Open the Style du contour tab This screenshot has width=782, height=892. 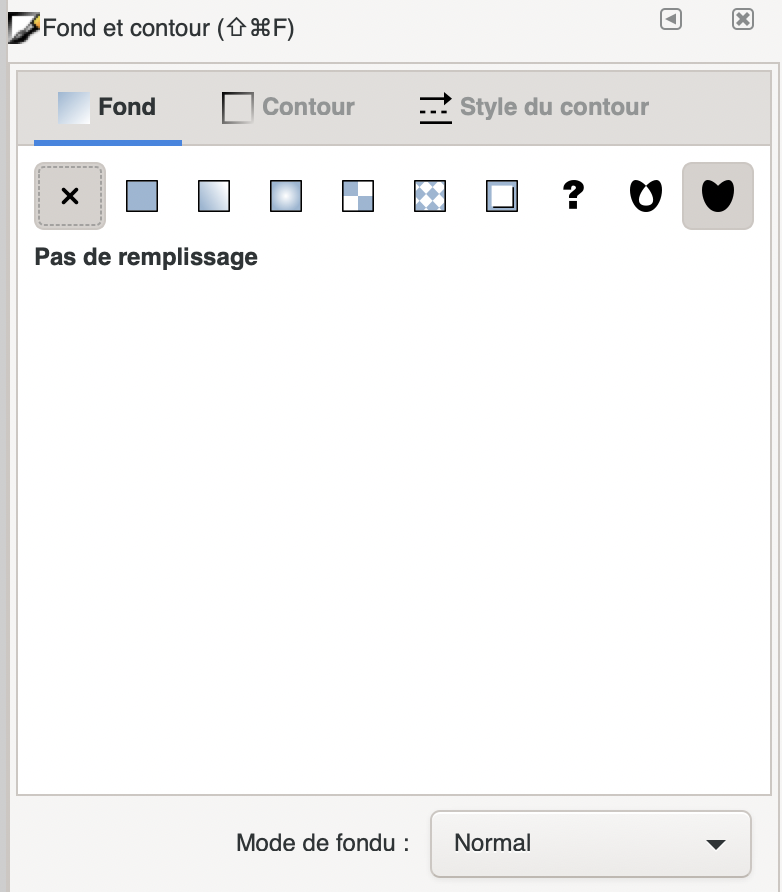[534, 107]
